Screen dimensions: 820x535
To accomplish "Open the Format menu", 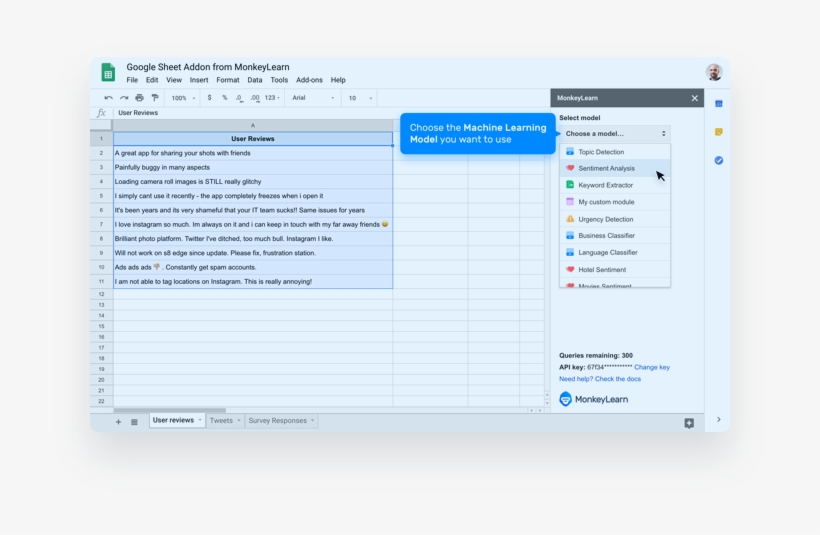I will click(227, 80).
